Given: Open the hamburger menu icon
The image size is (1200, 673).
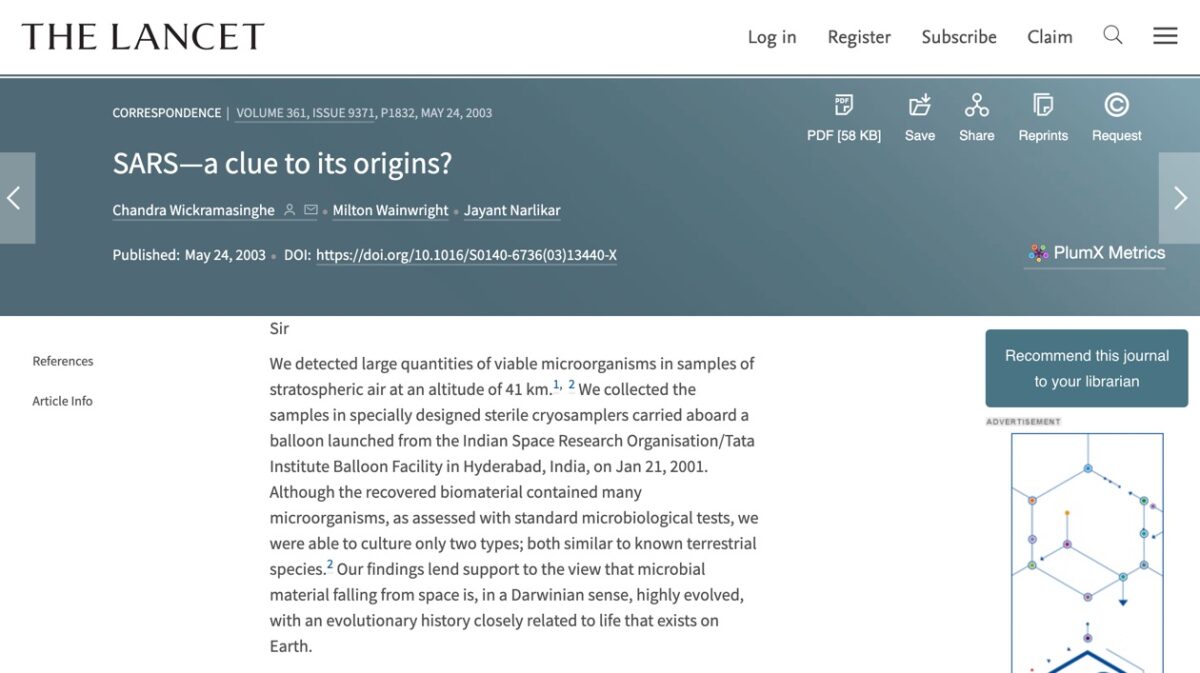Looking at the screenshot, I should (x=1165, y=36).
